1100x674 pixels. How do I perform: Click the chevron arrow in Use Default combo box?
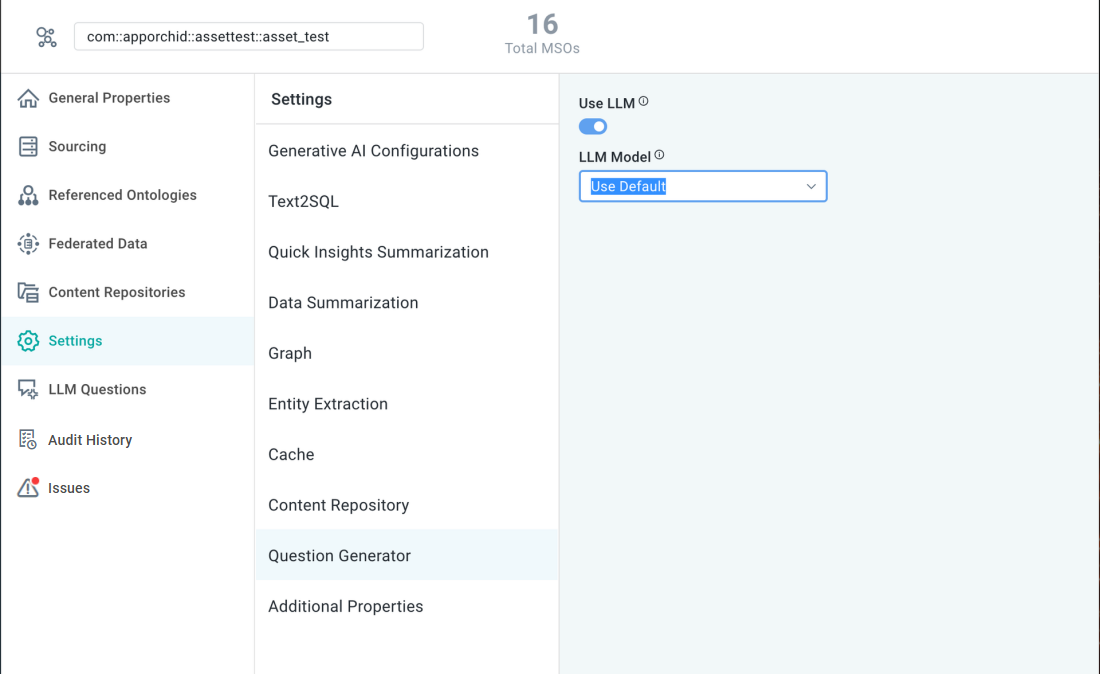tap(811, 186)
